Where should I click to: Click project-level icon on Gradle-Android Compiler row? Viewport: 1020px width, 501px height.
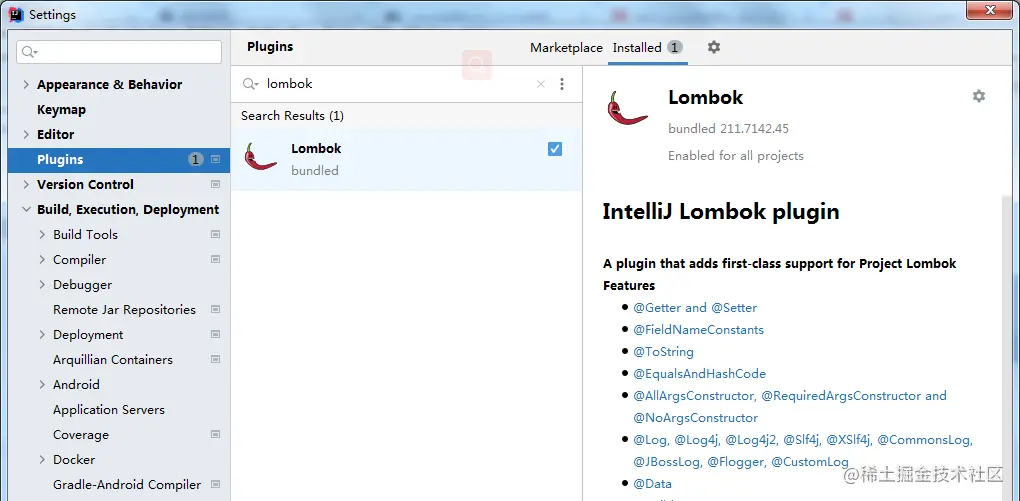pyautogui.click(x=215, y=484)
